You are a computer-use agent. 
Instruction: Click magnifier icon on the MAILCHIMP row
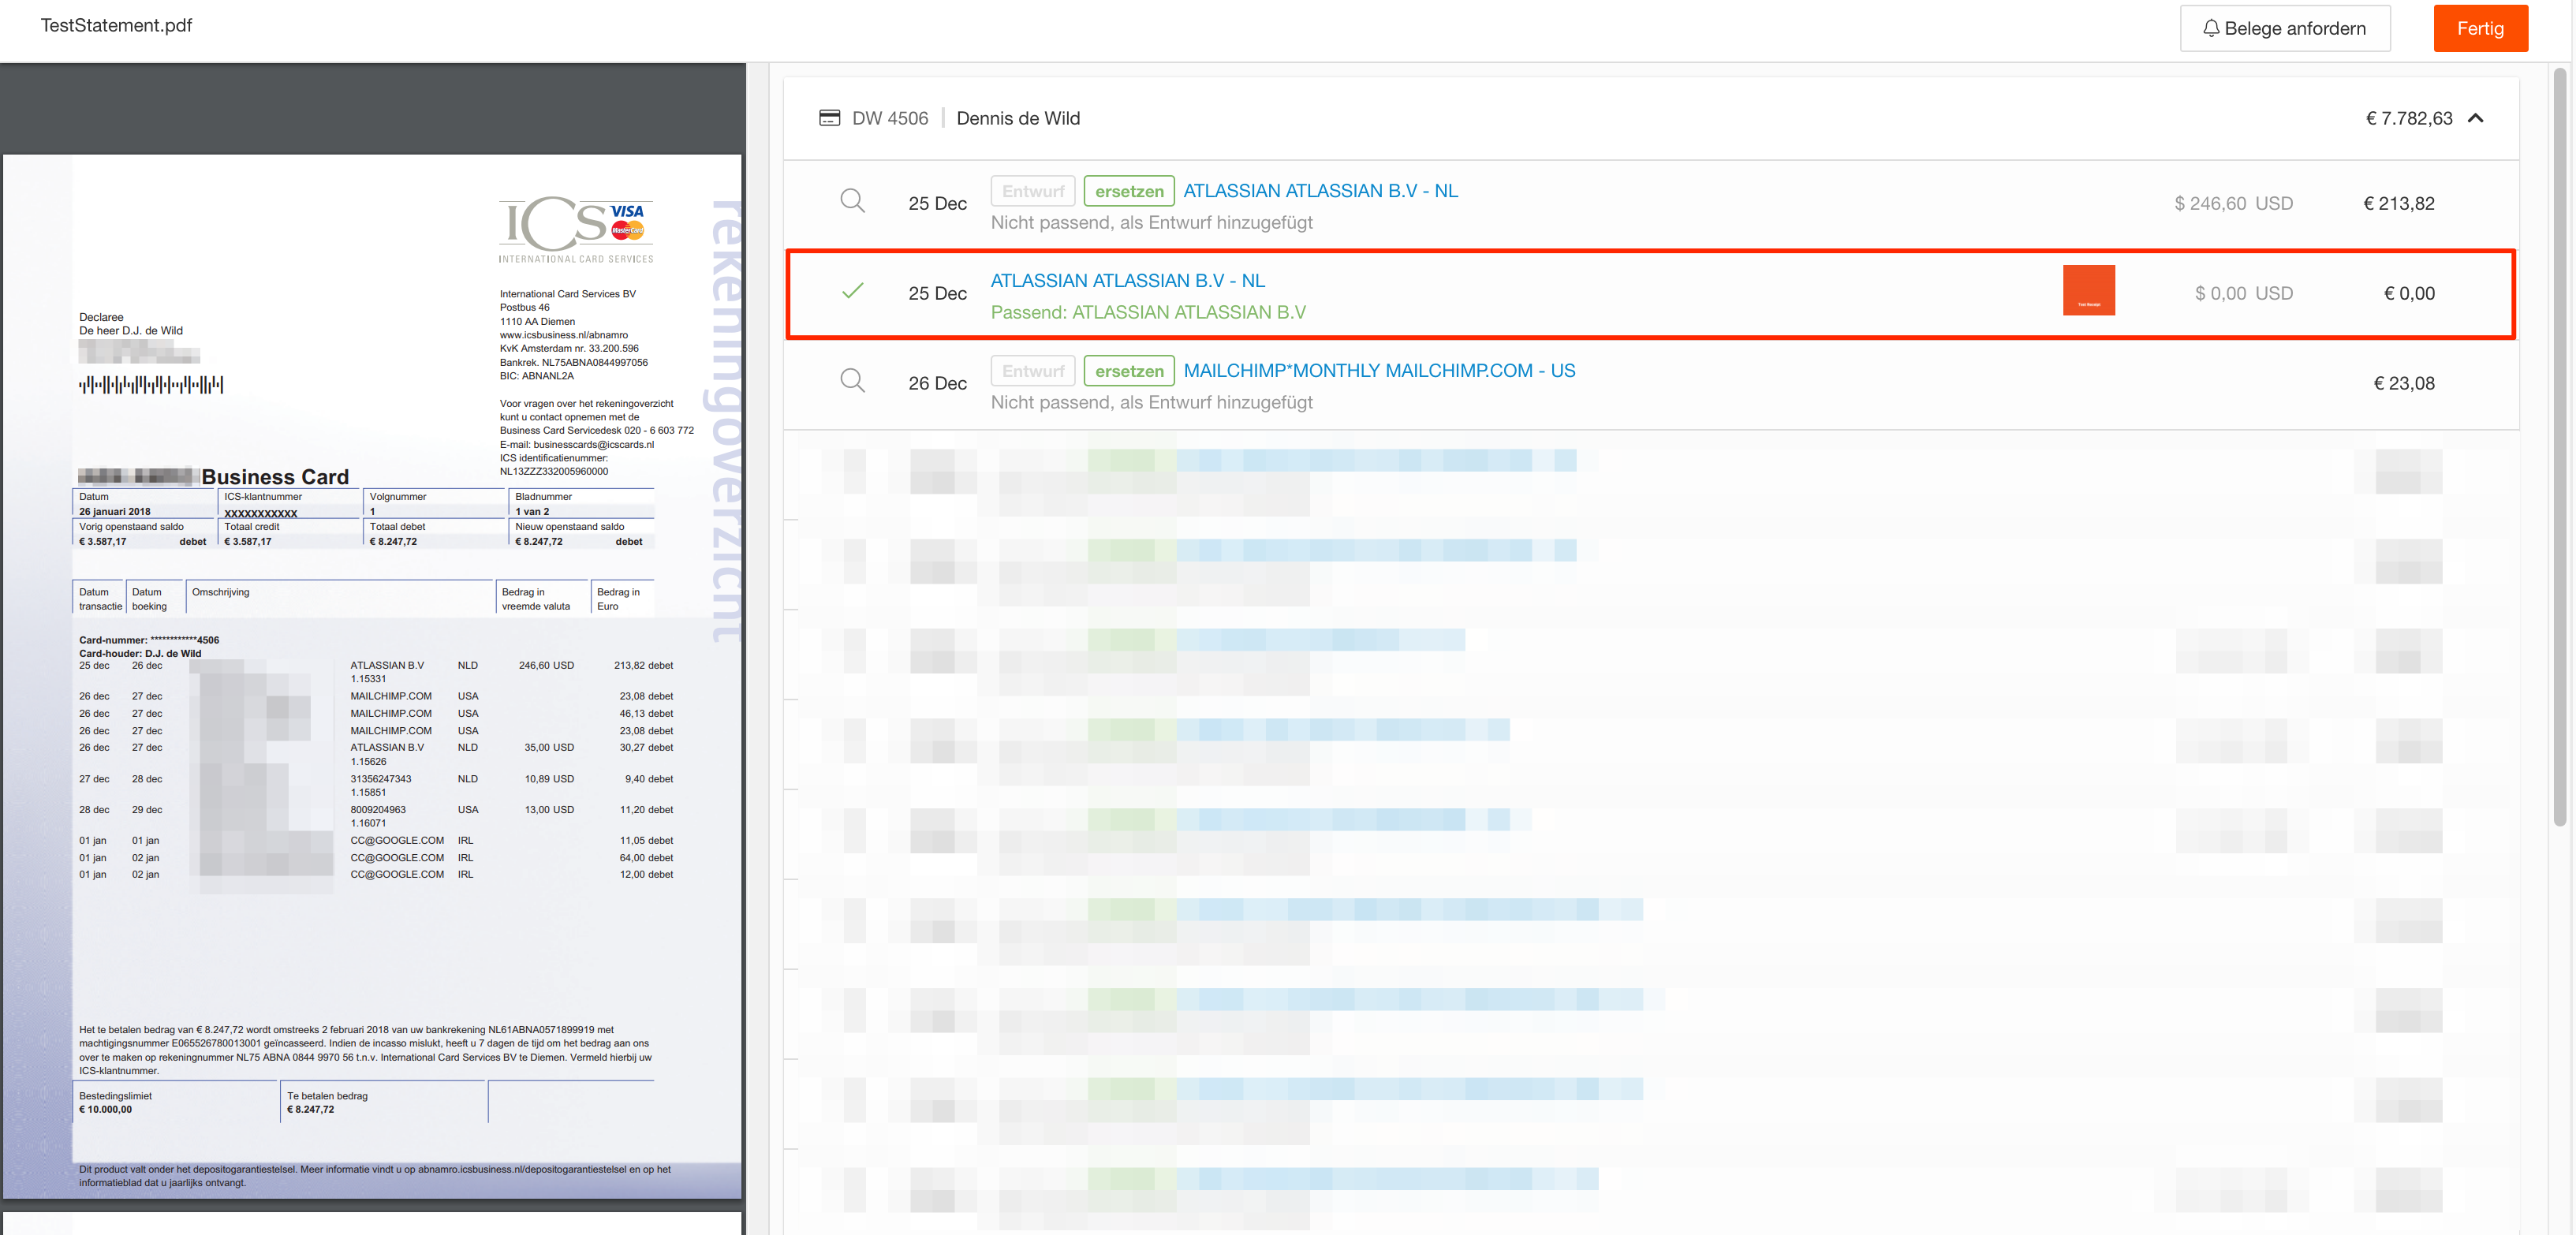tap(852, 381)
